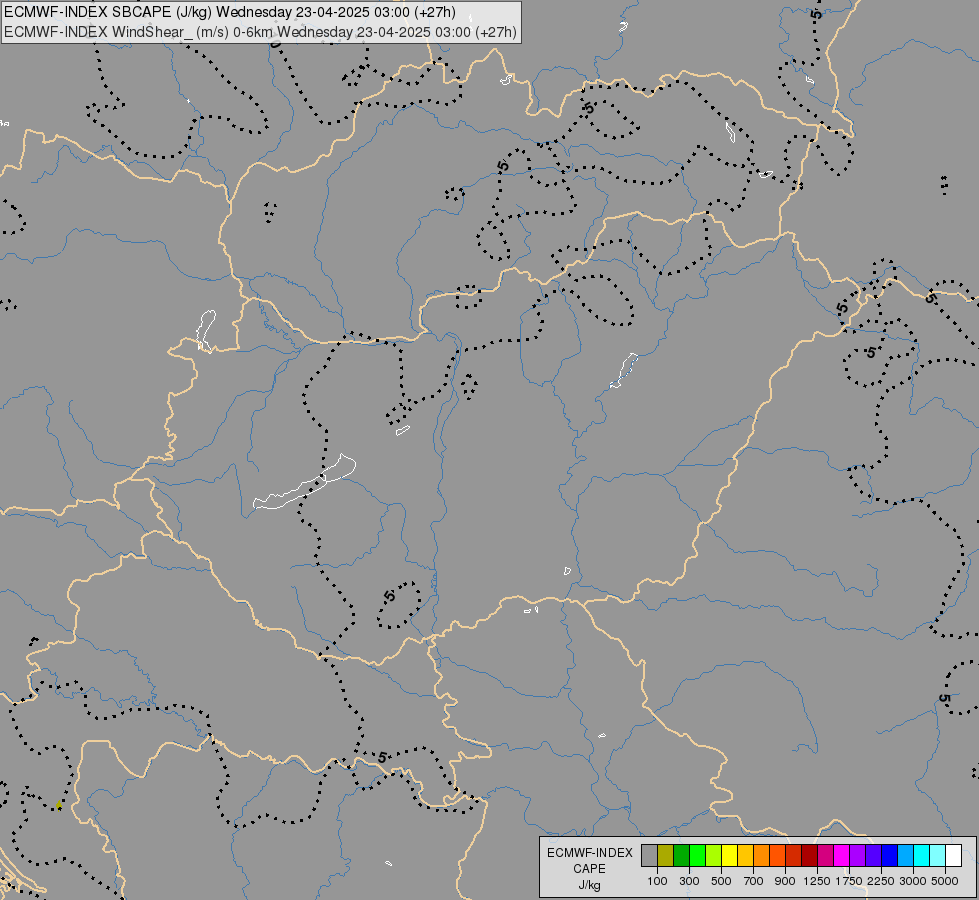Click the pure yellow legend swatch

pos(729,855)
